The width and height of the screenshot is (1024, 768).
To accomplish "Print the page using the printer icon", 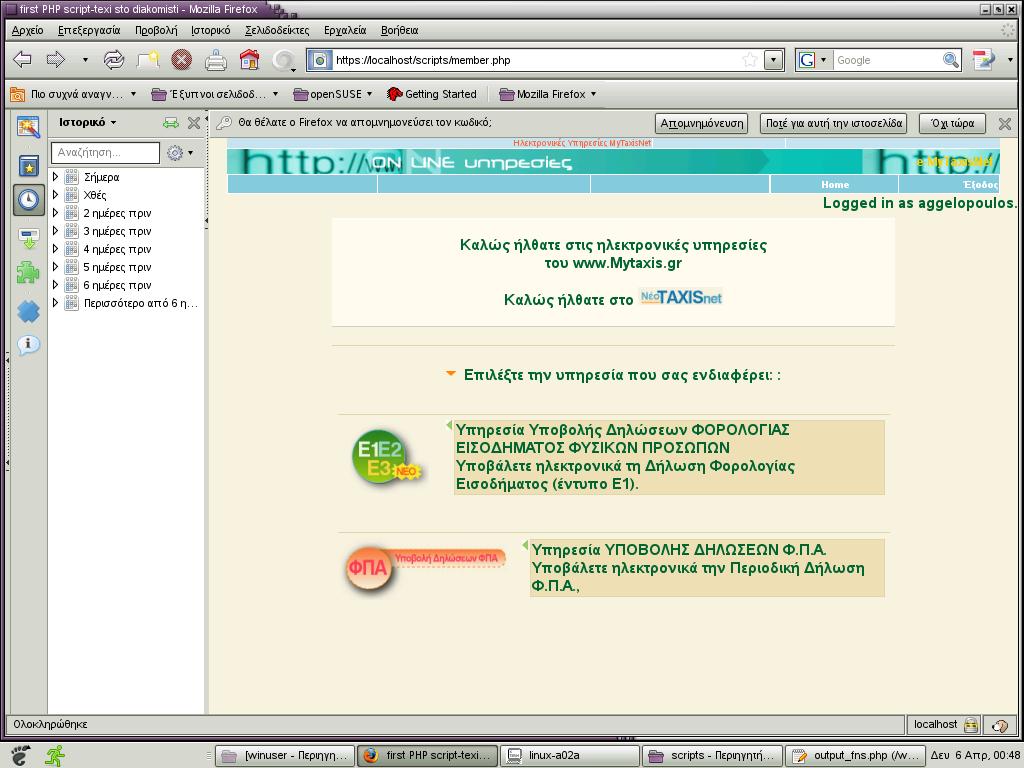I will pyautogui.click(x=216, y=60).
